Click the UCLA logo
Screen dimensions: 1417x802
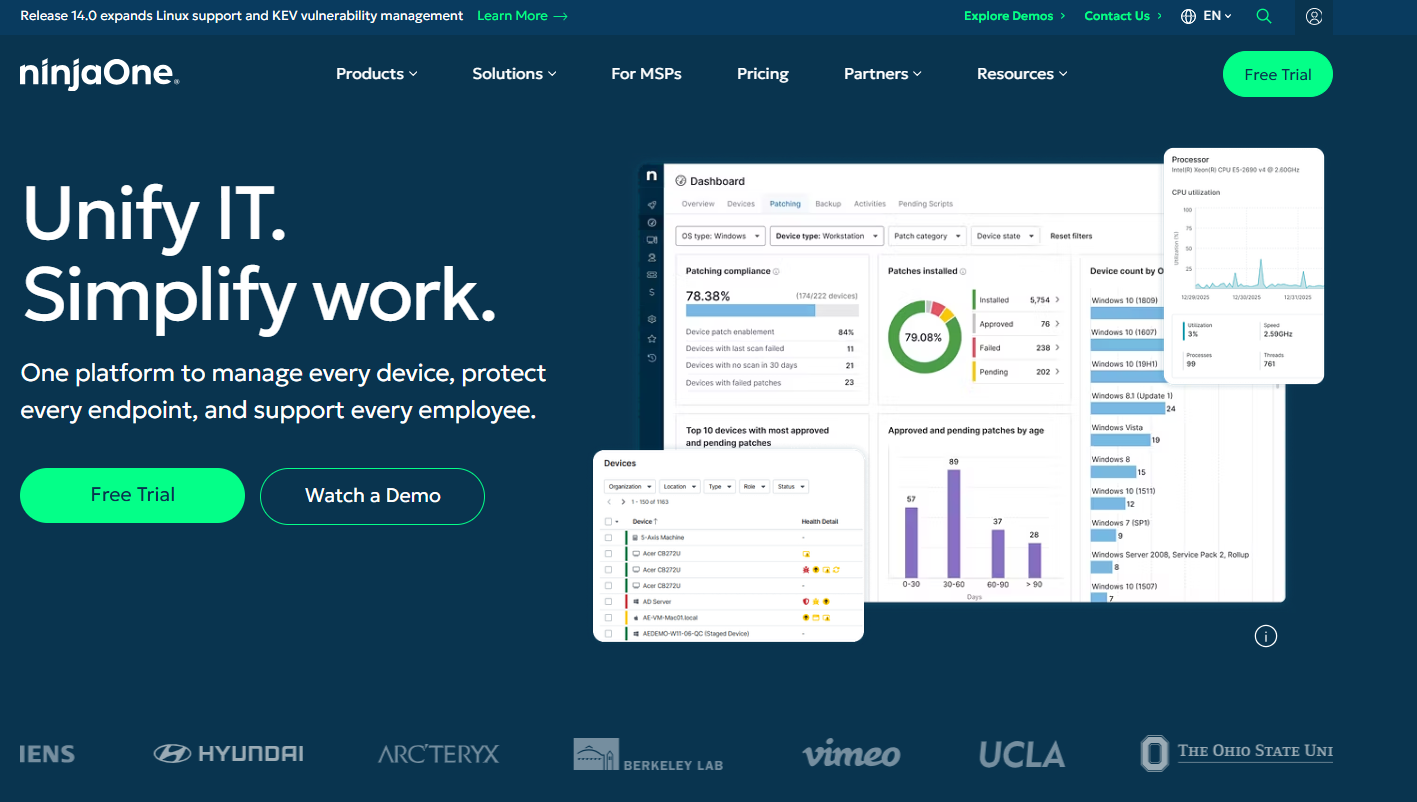(x=1021, y=754)
